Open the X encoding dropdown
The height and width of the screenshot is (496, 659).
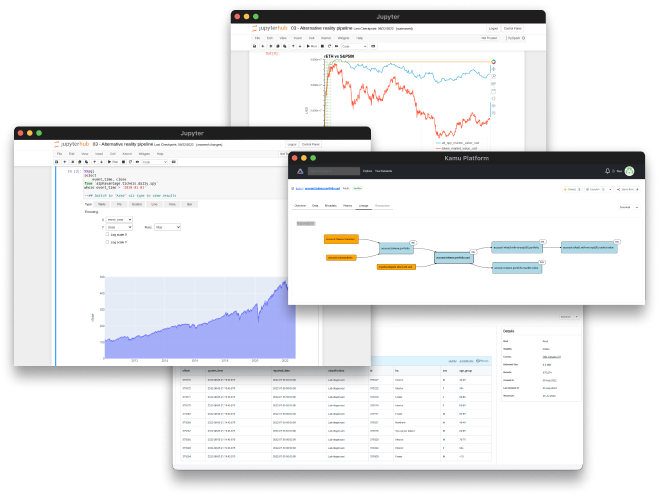pos(119,219)
